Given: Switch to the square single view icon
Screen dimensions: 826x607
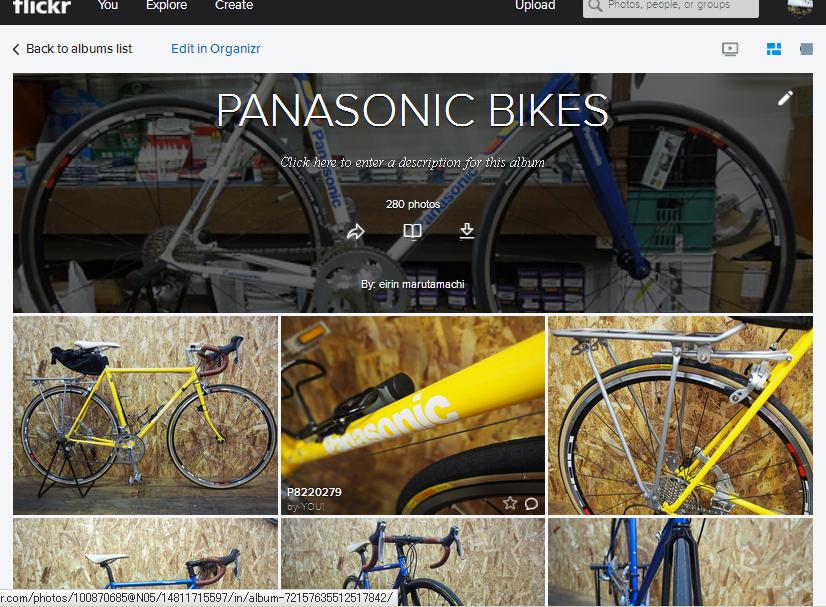Looking at the screenshot, I should [x=807, y=49].
